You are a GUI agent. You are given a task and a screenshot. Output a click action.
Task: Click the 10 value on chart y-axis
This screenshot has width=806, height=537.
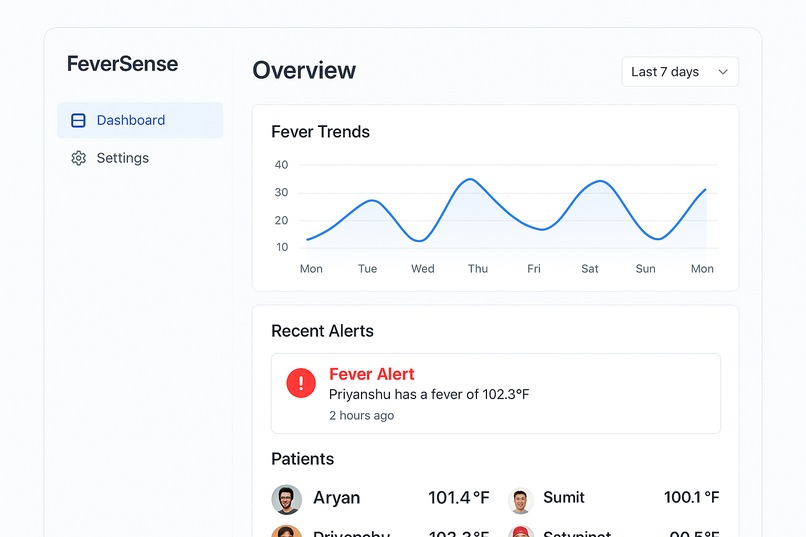click(282, 247)
